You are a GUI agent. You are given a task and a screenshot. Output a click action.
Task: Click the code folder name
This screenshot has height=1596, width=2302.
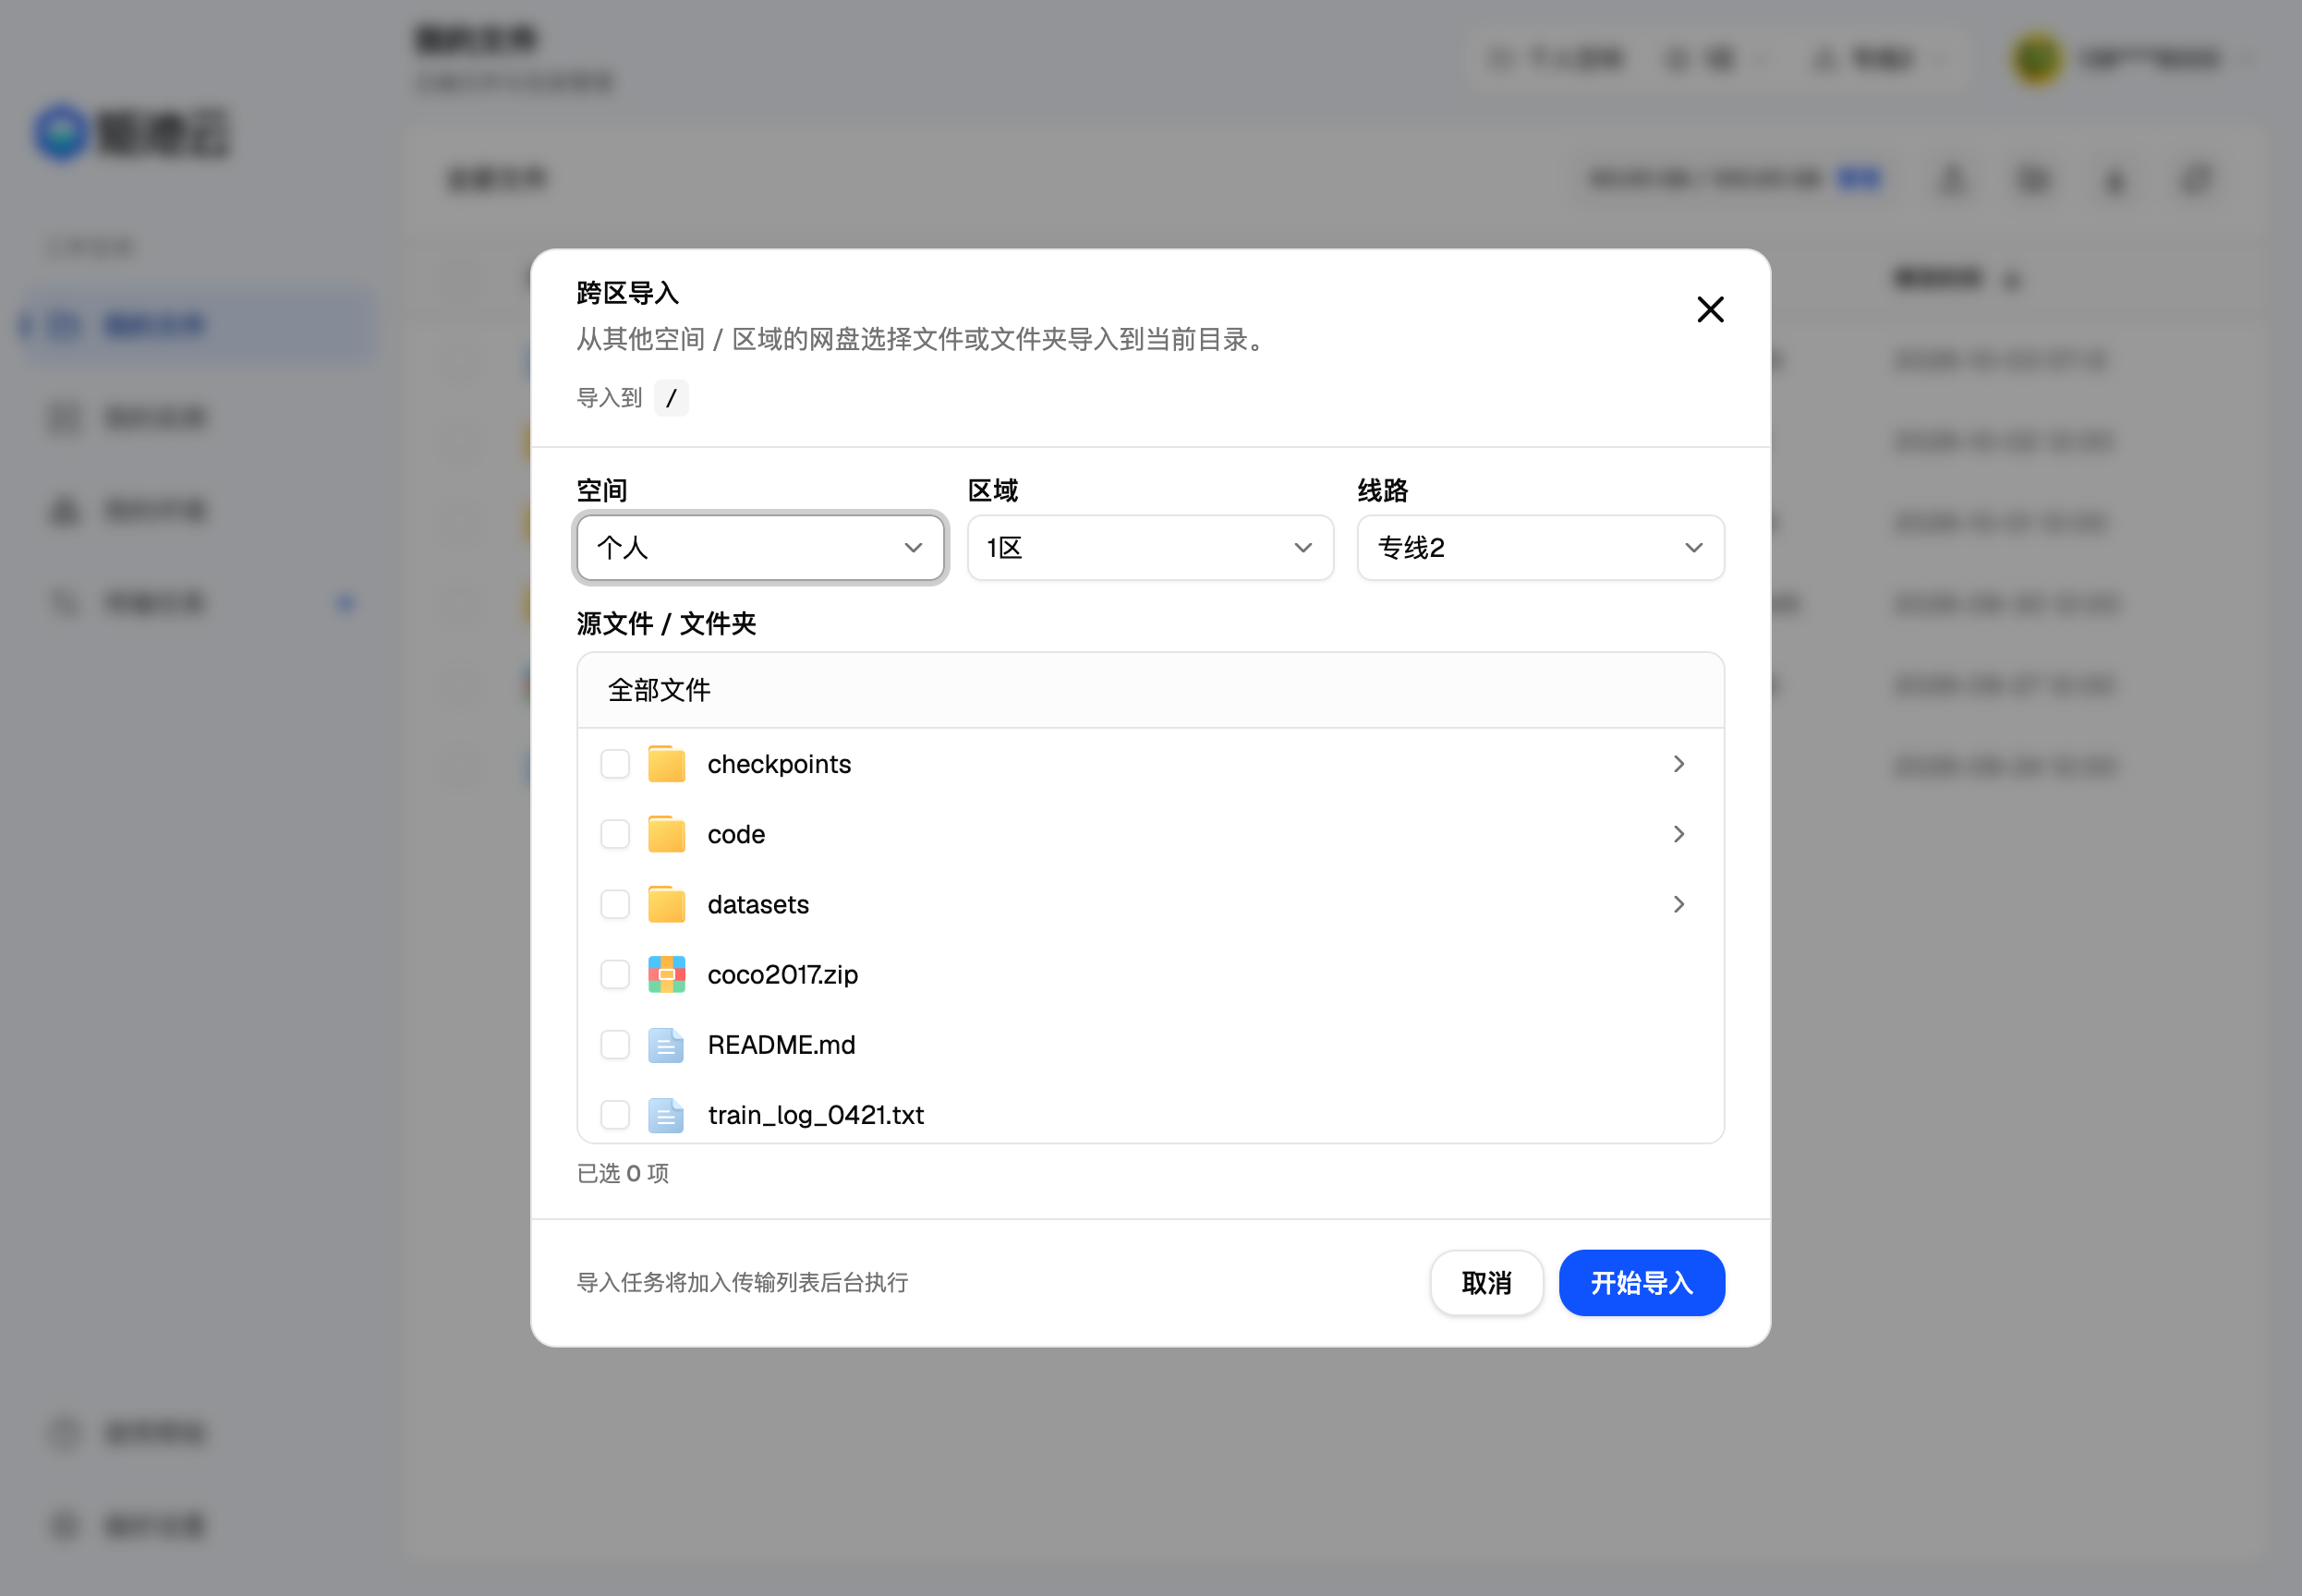click(736, 834)
